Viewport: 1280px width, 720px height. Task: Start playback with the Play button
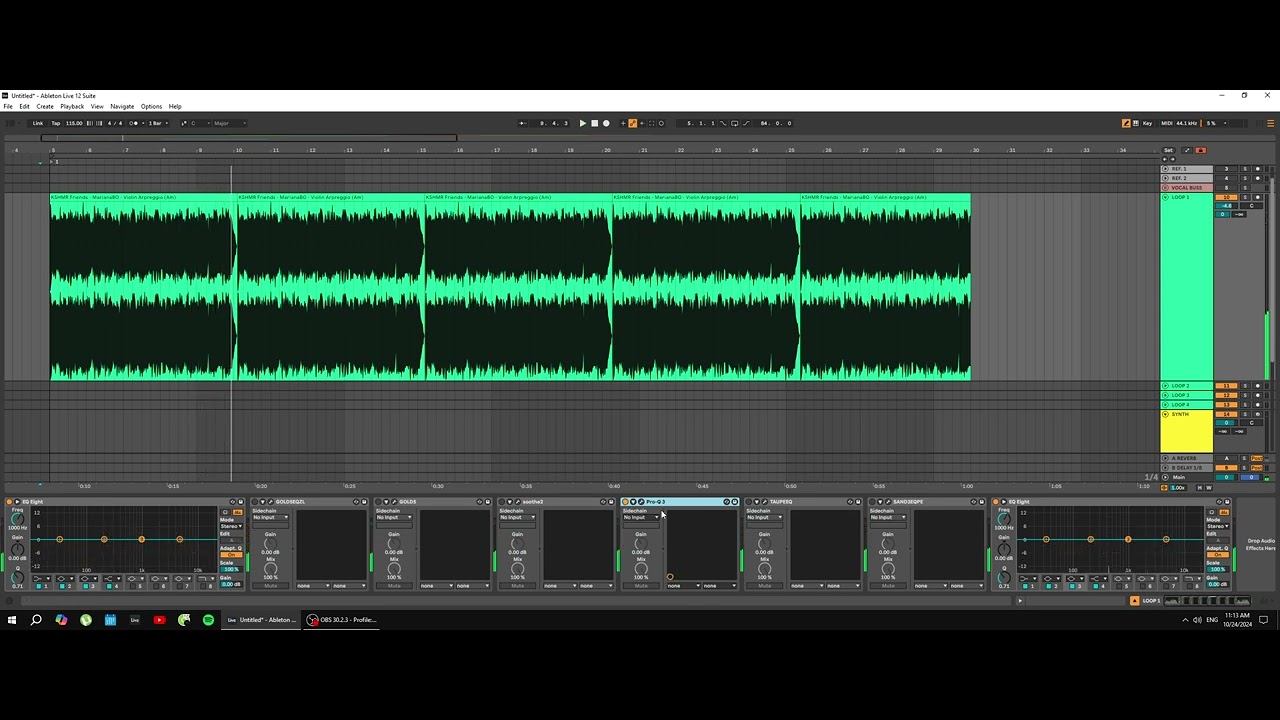point(583,123)
